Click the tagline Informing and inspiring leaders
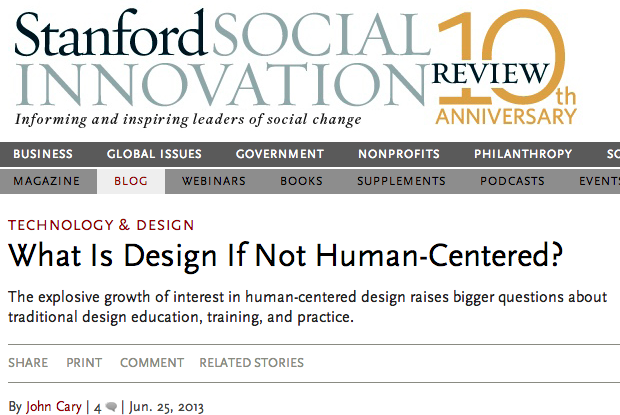Viewport: 620px width, 415px height. pos(188,119)
